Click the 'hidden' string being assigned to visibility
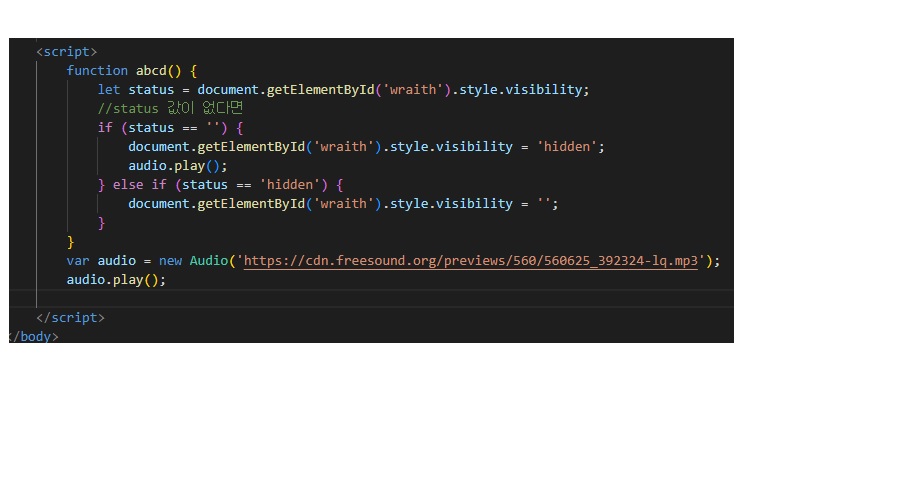This screenshot has width=900, height=500. click(567, 146)
